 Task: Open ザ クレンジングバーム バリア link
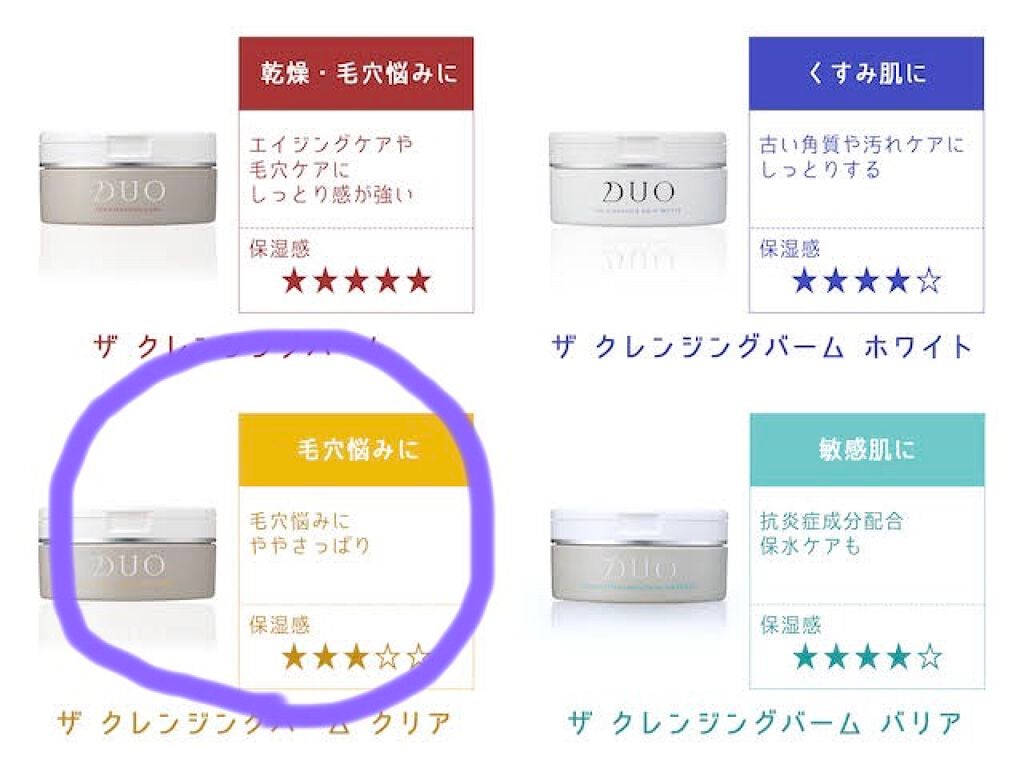(x=764, y=723)
